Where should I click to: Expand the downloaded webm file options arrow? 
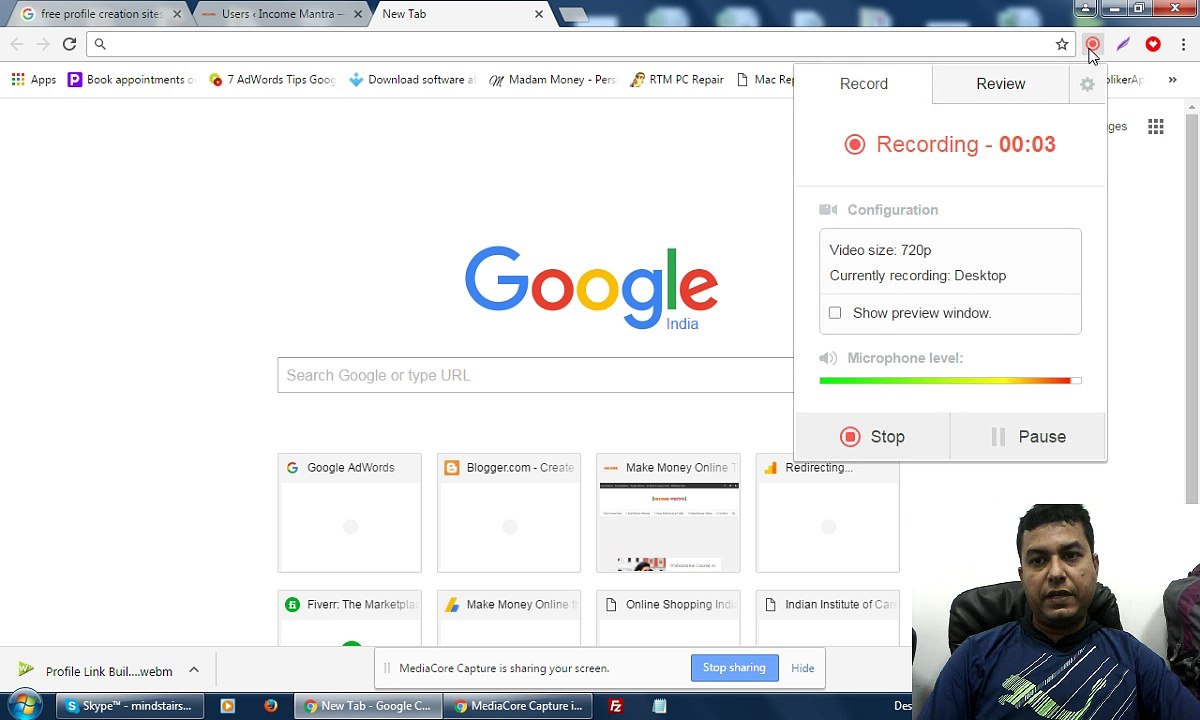click(x=194, y=670)
